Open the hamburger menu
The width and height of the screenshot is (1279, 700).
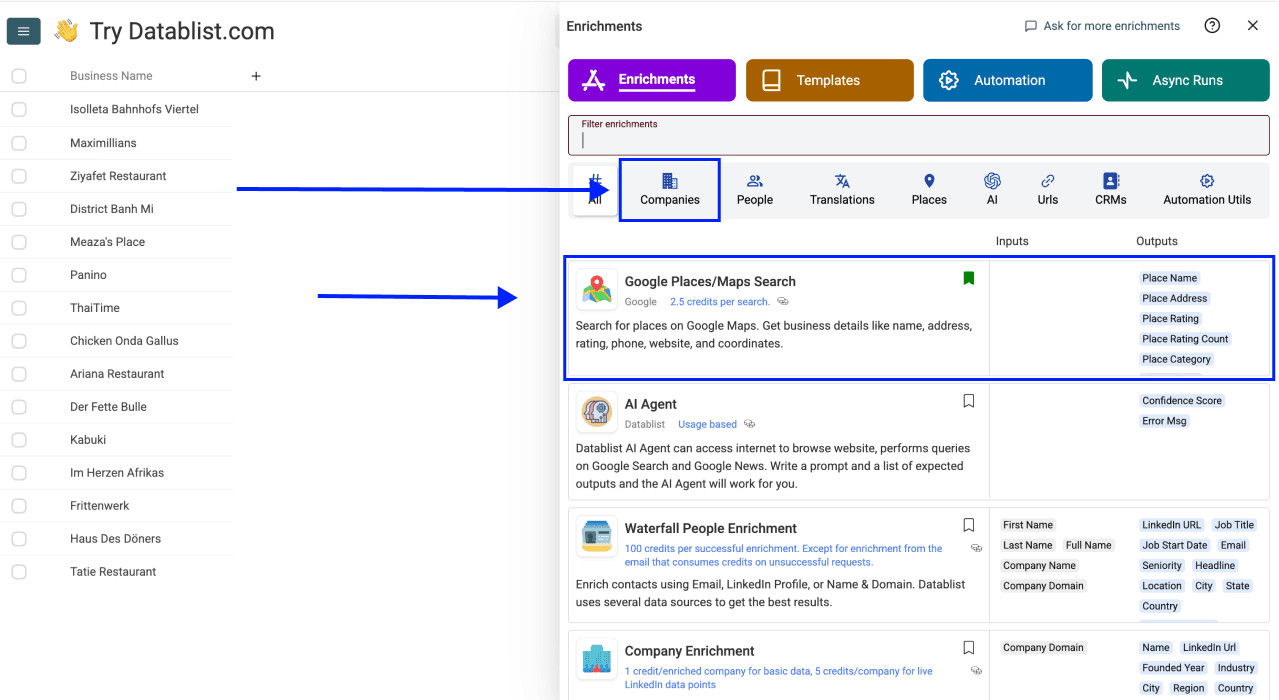coord(23,31)
